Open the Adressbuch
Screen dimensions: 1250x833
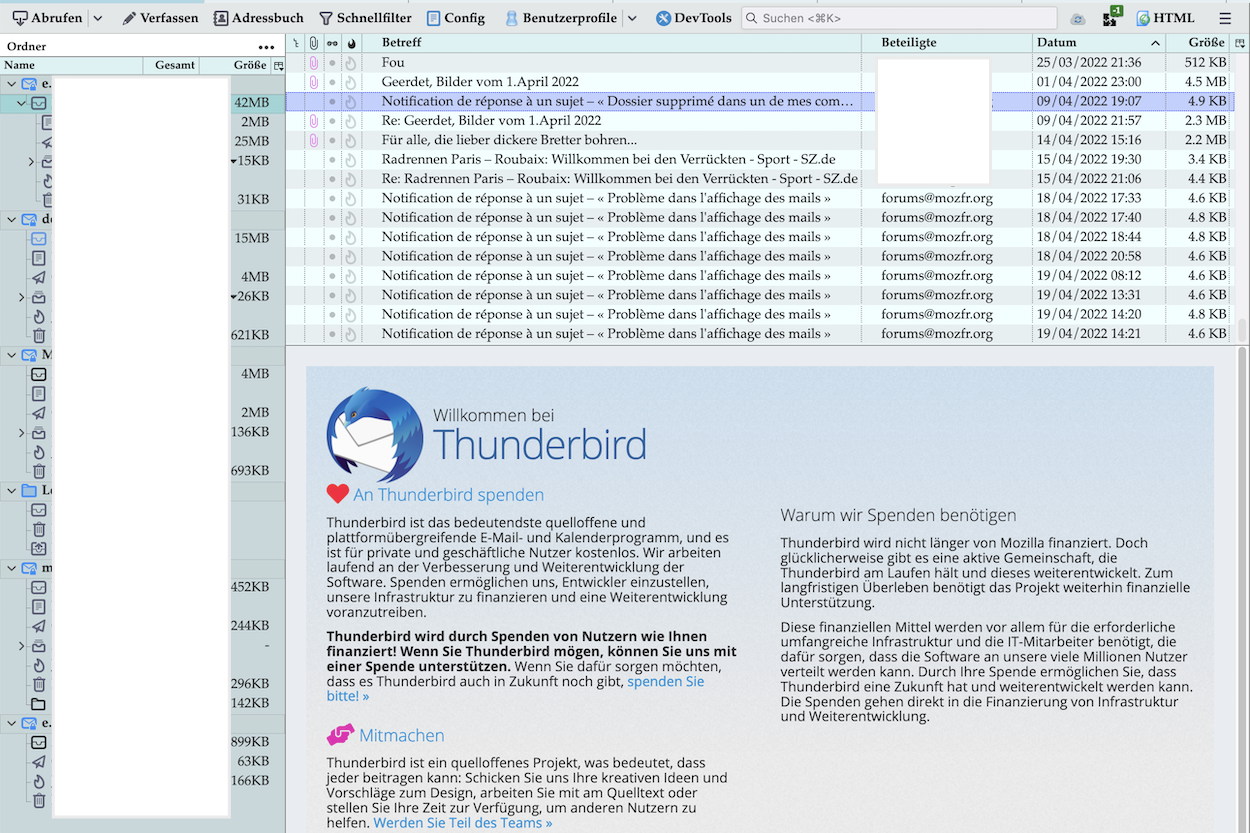(258, 18)
